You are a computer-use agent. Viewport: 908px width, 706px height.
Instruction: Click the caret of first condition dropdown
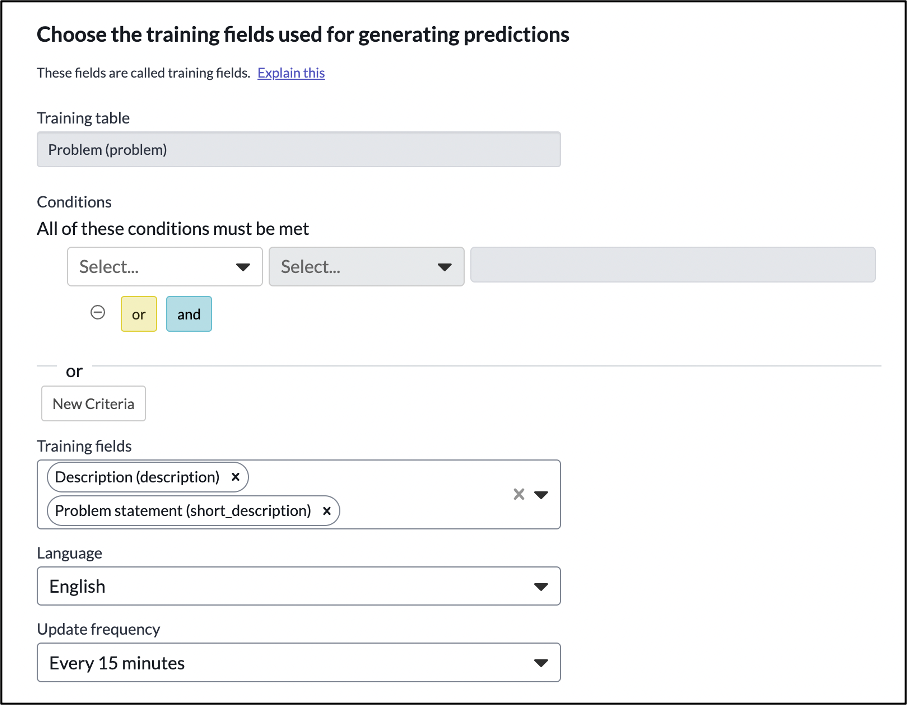[x=243, y=267]
